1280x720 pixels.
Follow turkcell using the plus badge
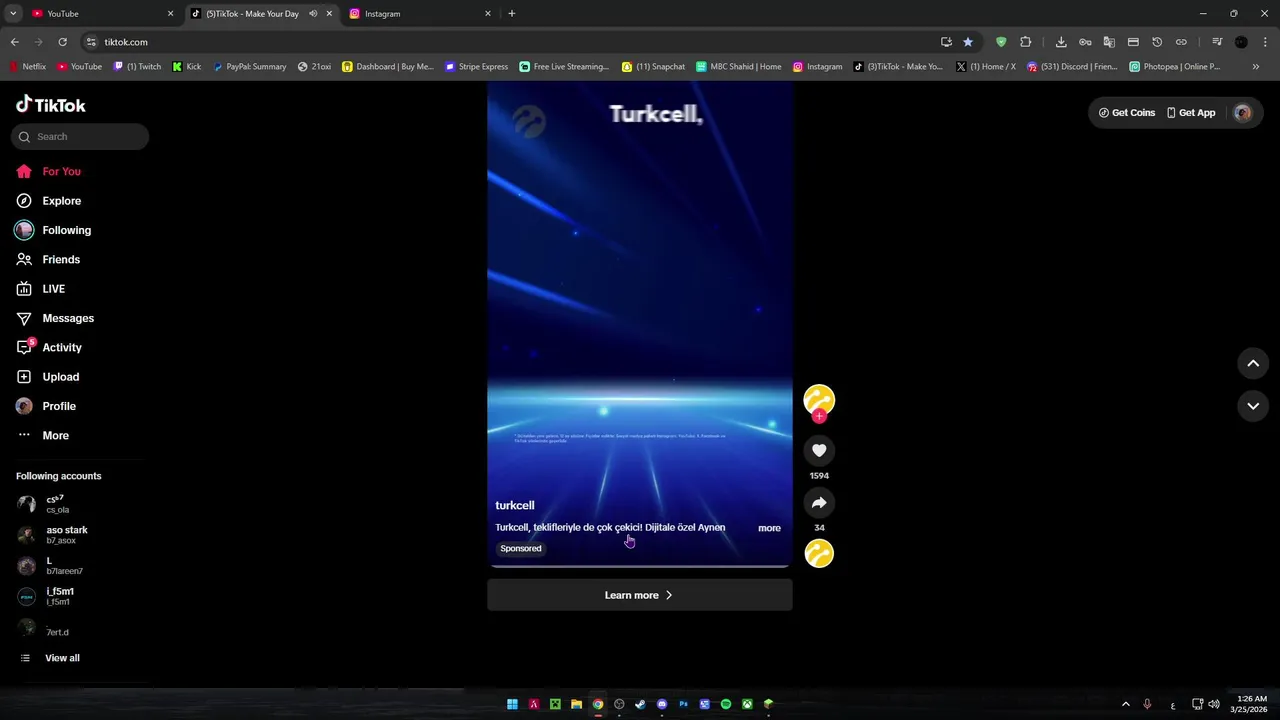click(819, 416)
